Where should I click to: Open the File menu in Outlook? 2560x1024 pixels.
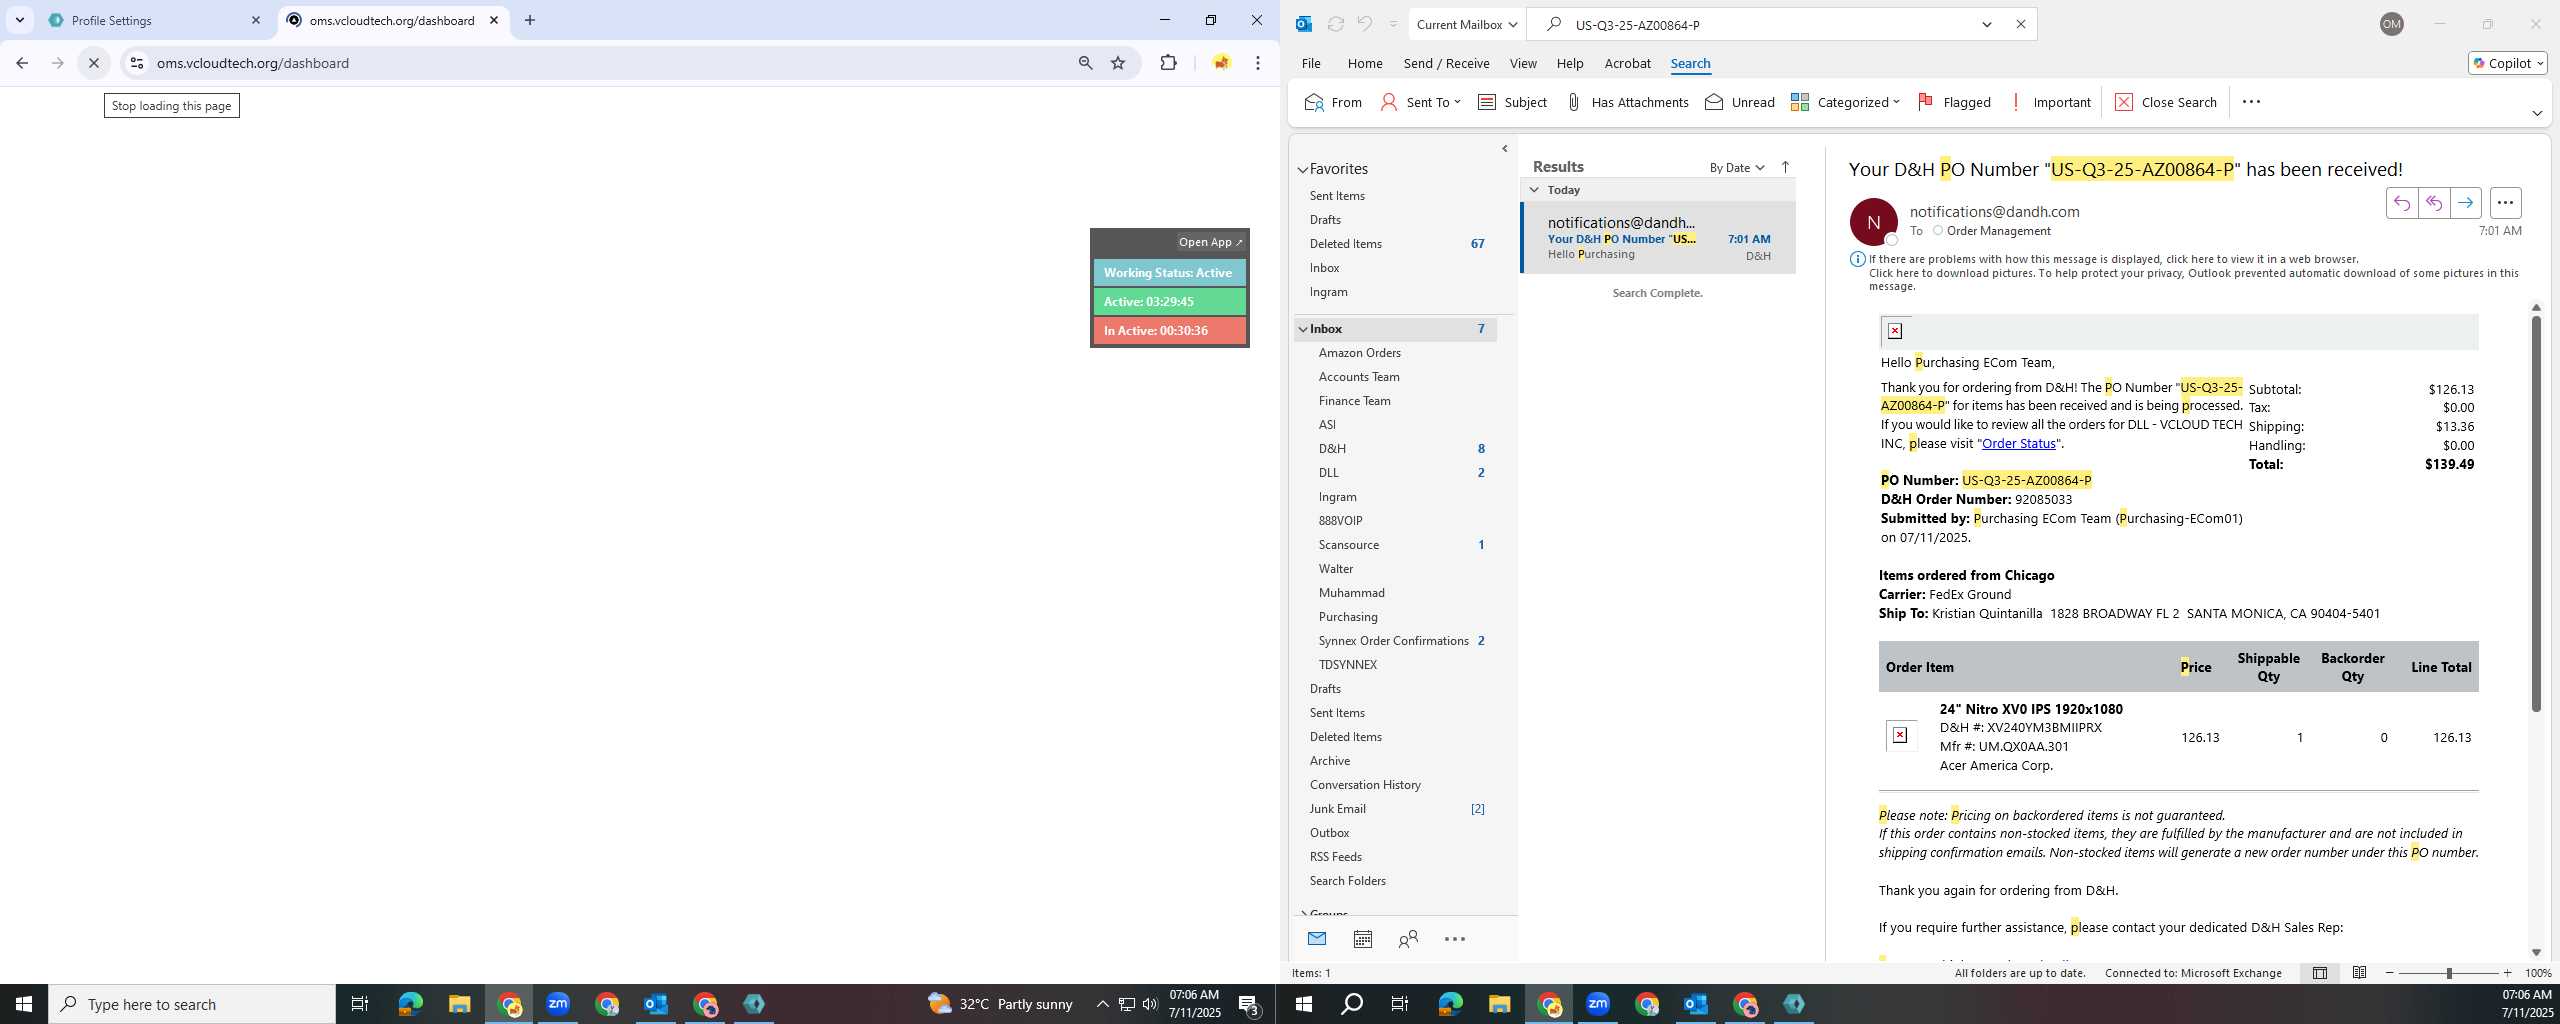coord(1310,63)
